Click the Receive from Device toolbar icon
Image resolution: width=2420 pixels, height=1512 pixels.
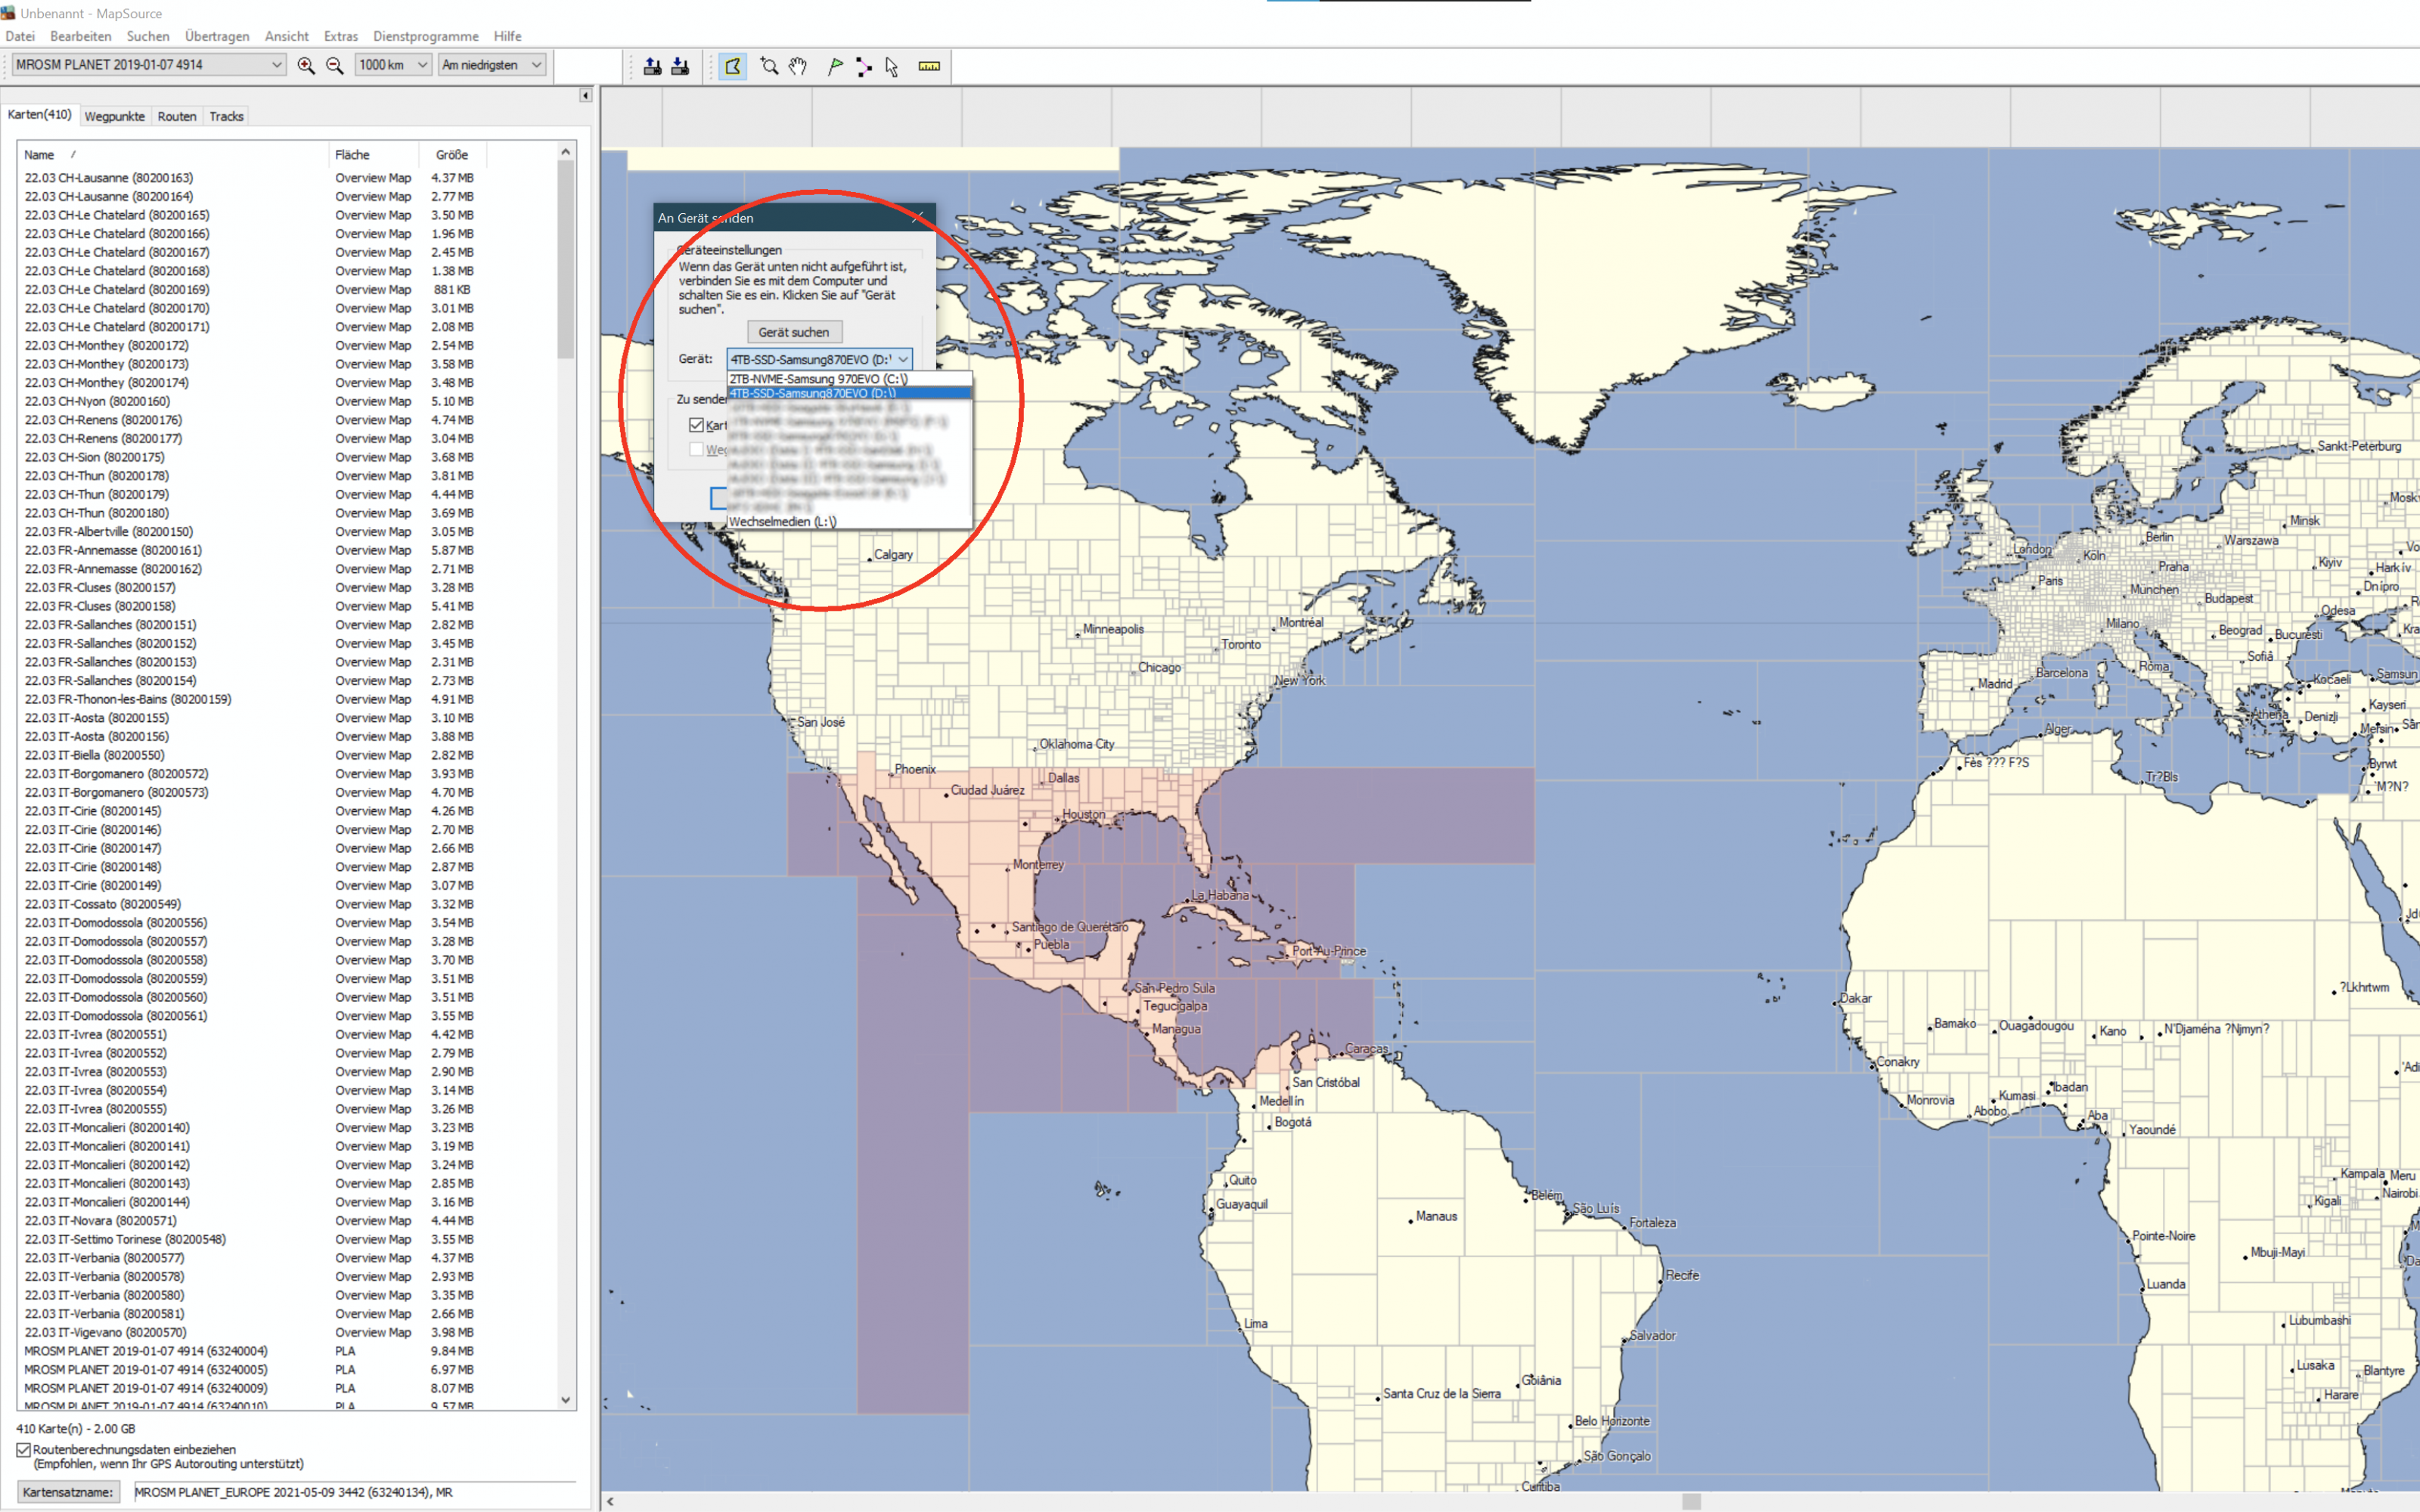pos(680,66)
